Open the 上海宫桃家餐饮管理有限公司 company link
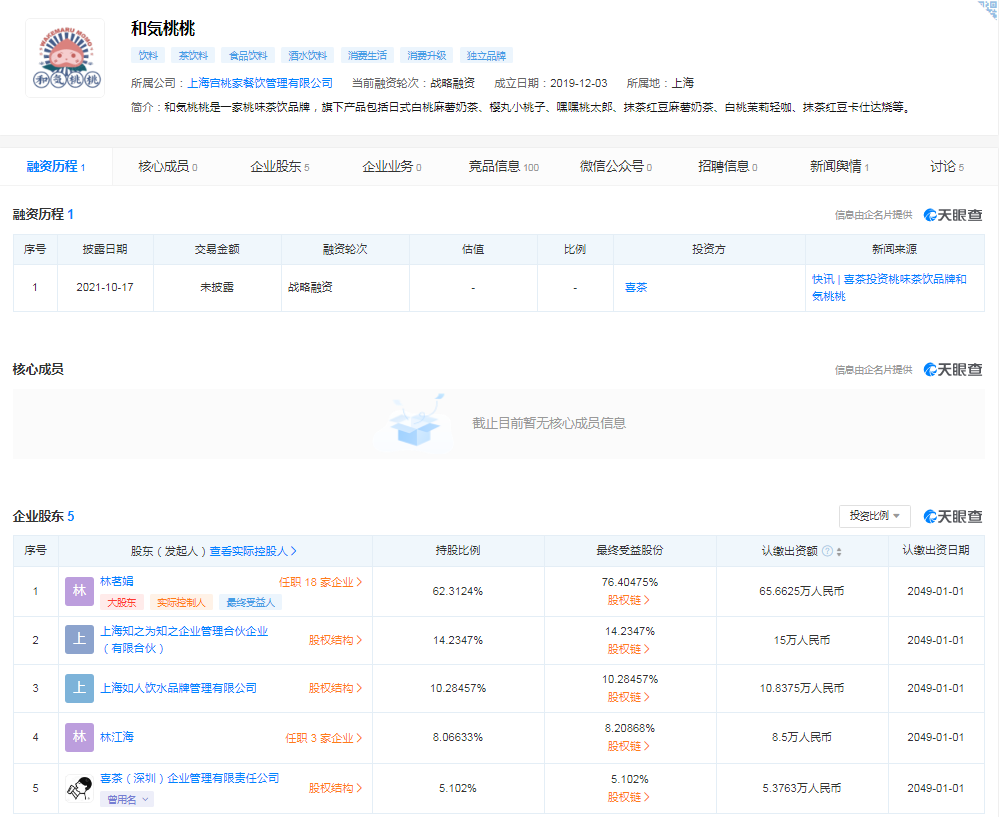This screenshot has height=817, width=999. [x=260, y=83]
